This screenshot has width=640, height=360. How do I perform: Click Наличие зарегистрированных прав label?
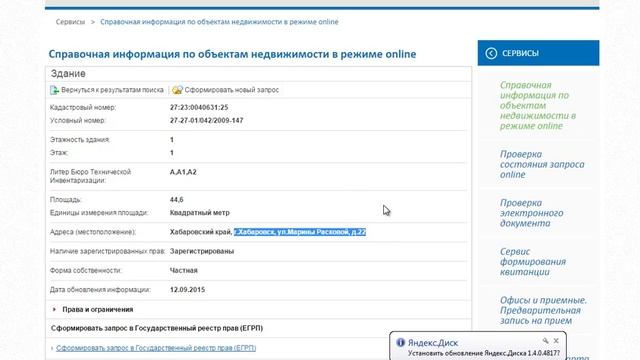click(x=107, y=251)
